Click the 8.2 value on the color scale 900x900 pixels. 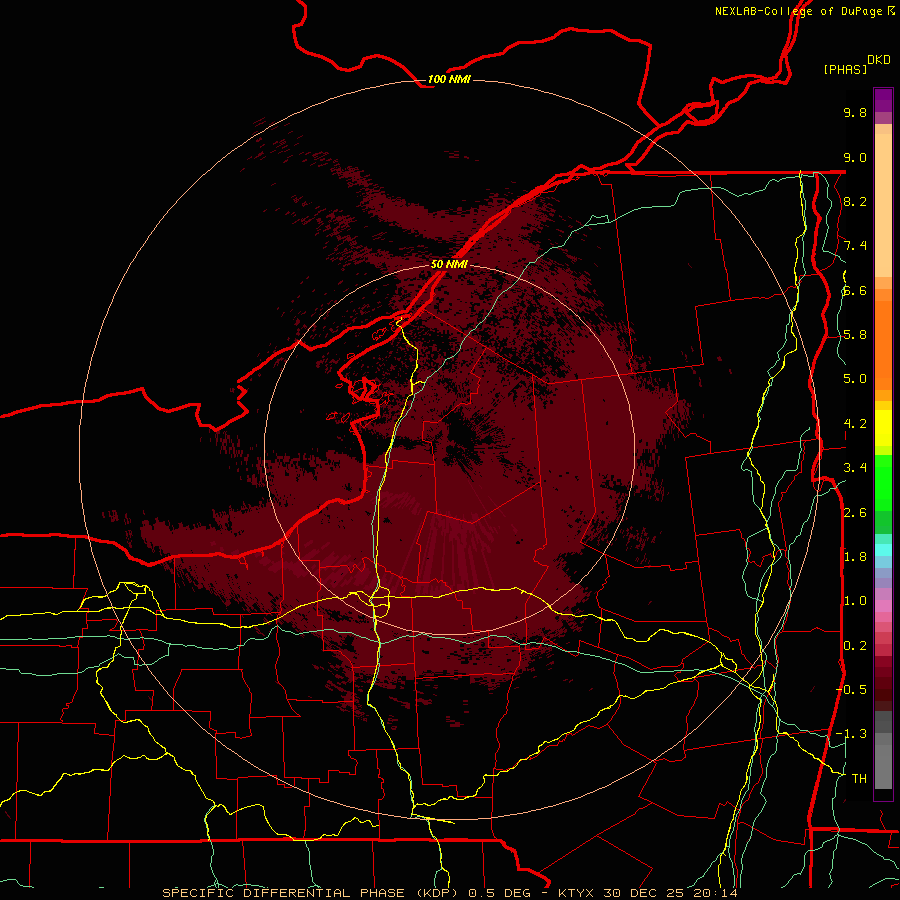pos(855,201)
